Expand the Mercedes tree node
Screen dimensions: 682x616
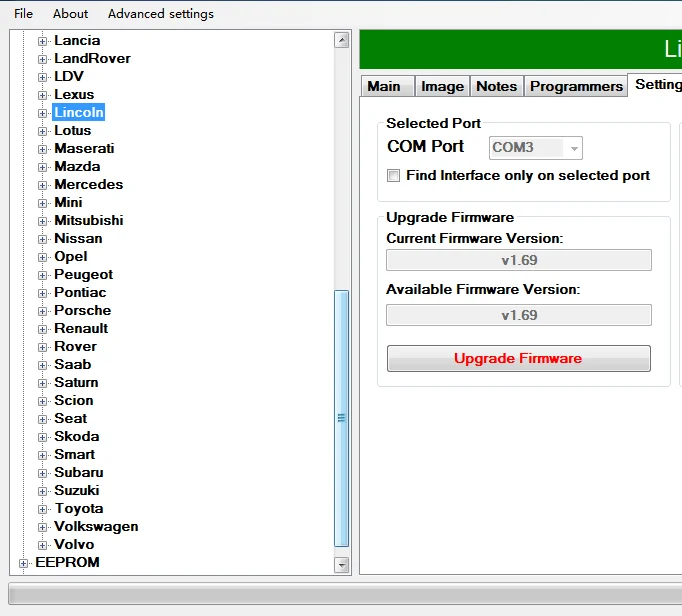42,185
